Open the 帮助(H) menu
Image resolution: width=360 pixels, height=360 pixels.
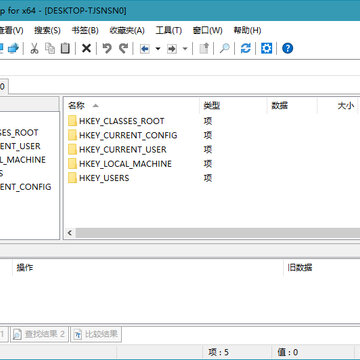pyautogui.click(x=247, y=31)
